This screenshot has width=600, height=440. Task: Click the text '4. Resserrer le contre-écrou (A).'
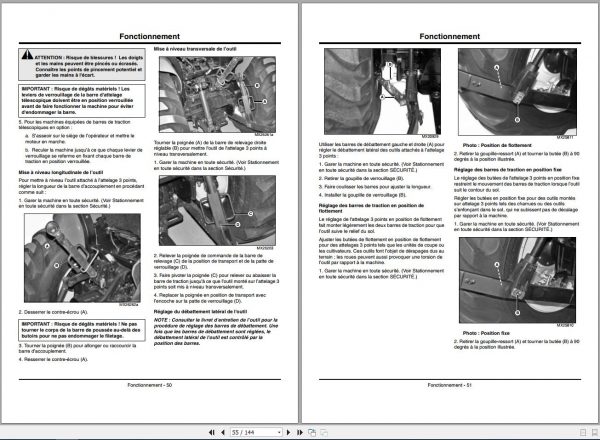(53, 359)
